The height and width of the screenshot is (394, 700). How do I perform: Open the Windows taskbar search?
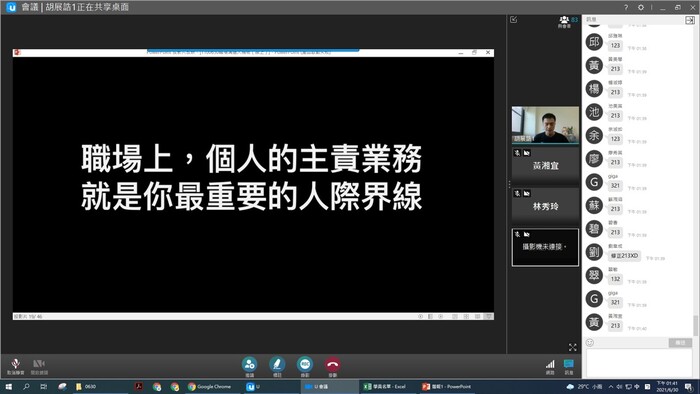click(26, 386)
